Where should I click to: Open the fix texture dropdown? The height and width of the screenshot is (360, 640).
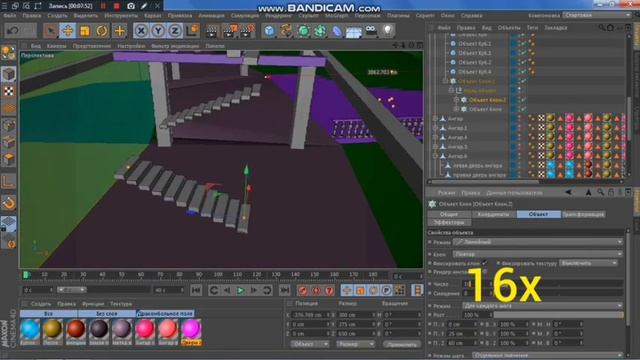(589, 263)
